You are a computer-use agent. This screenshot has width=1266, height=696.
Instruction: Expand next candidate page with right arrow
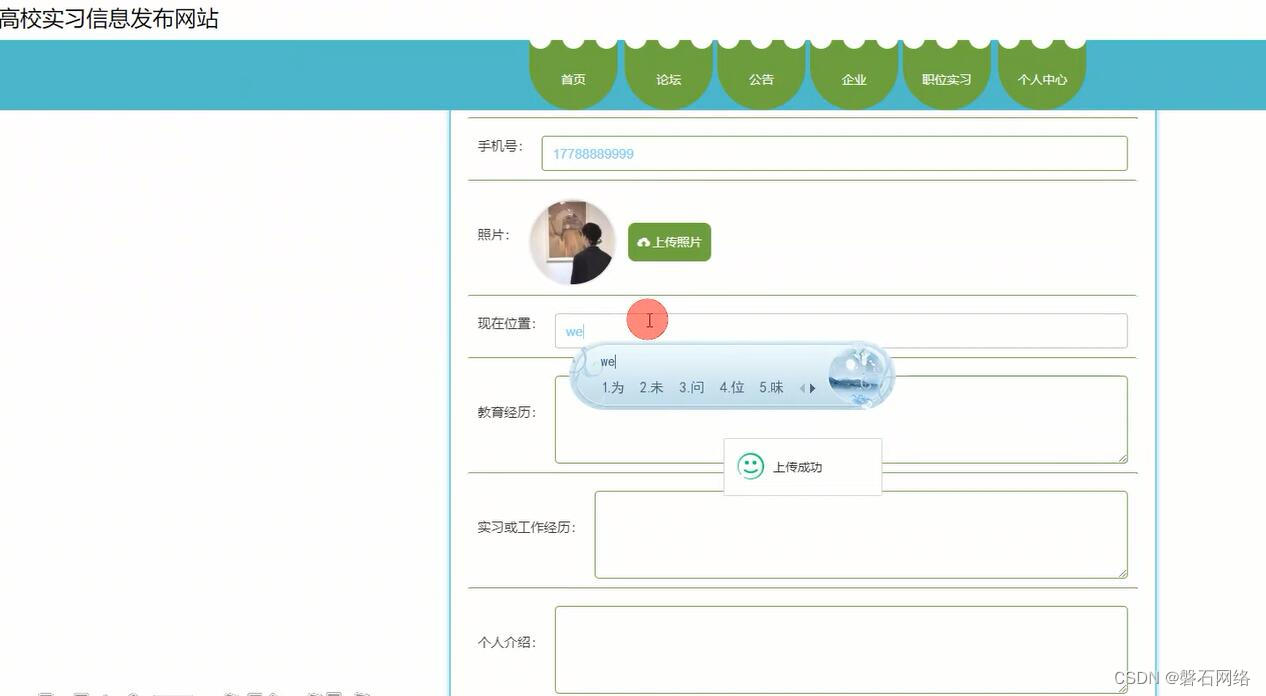pos(812,388)
